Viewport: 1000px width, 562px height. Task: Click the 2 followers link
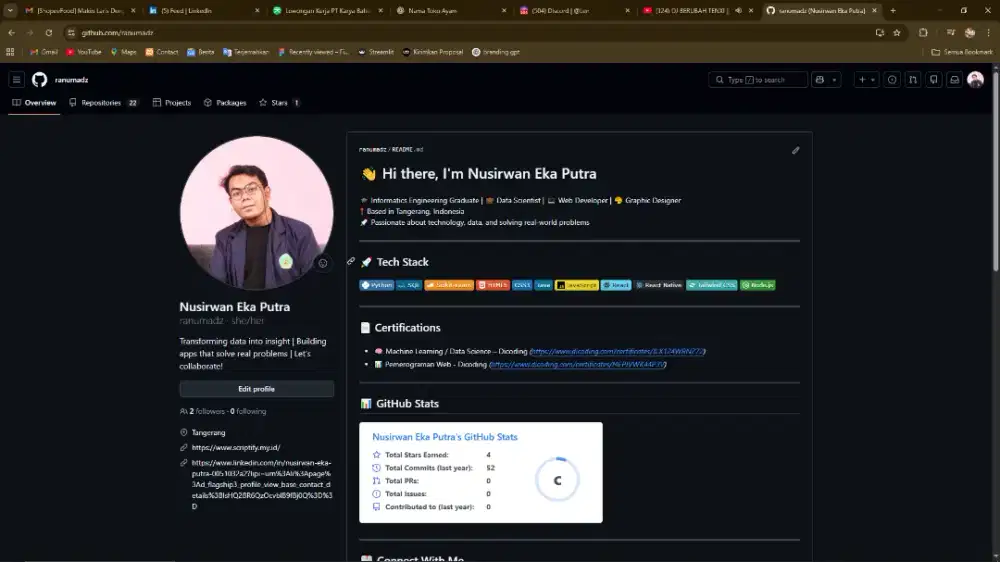tap(203, 411)
